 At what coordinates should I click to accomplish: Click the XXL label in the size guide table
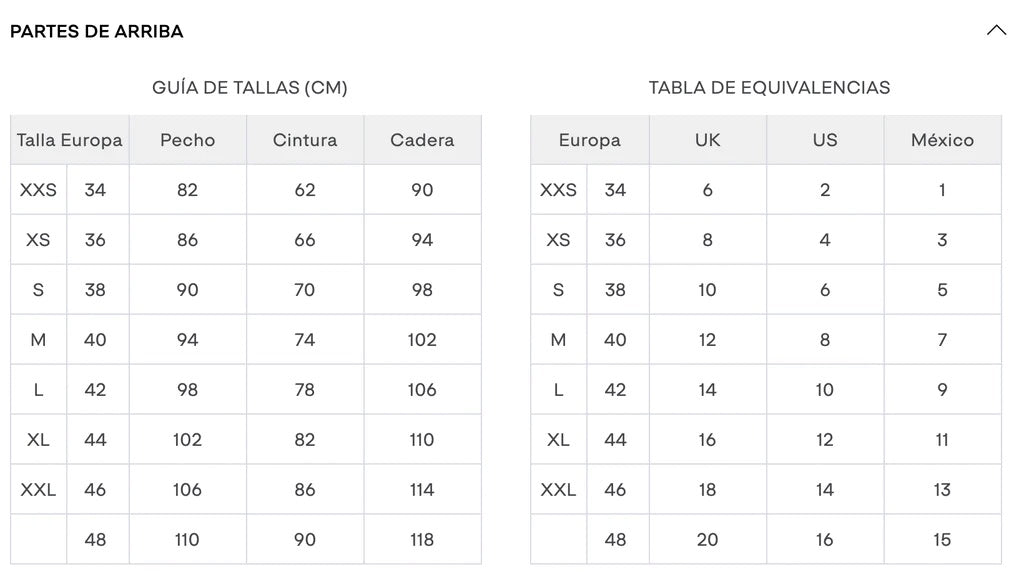click(38, 490)
